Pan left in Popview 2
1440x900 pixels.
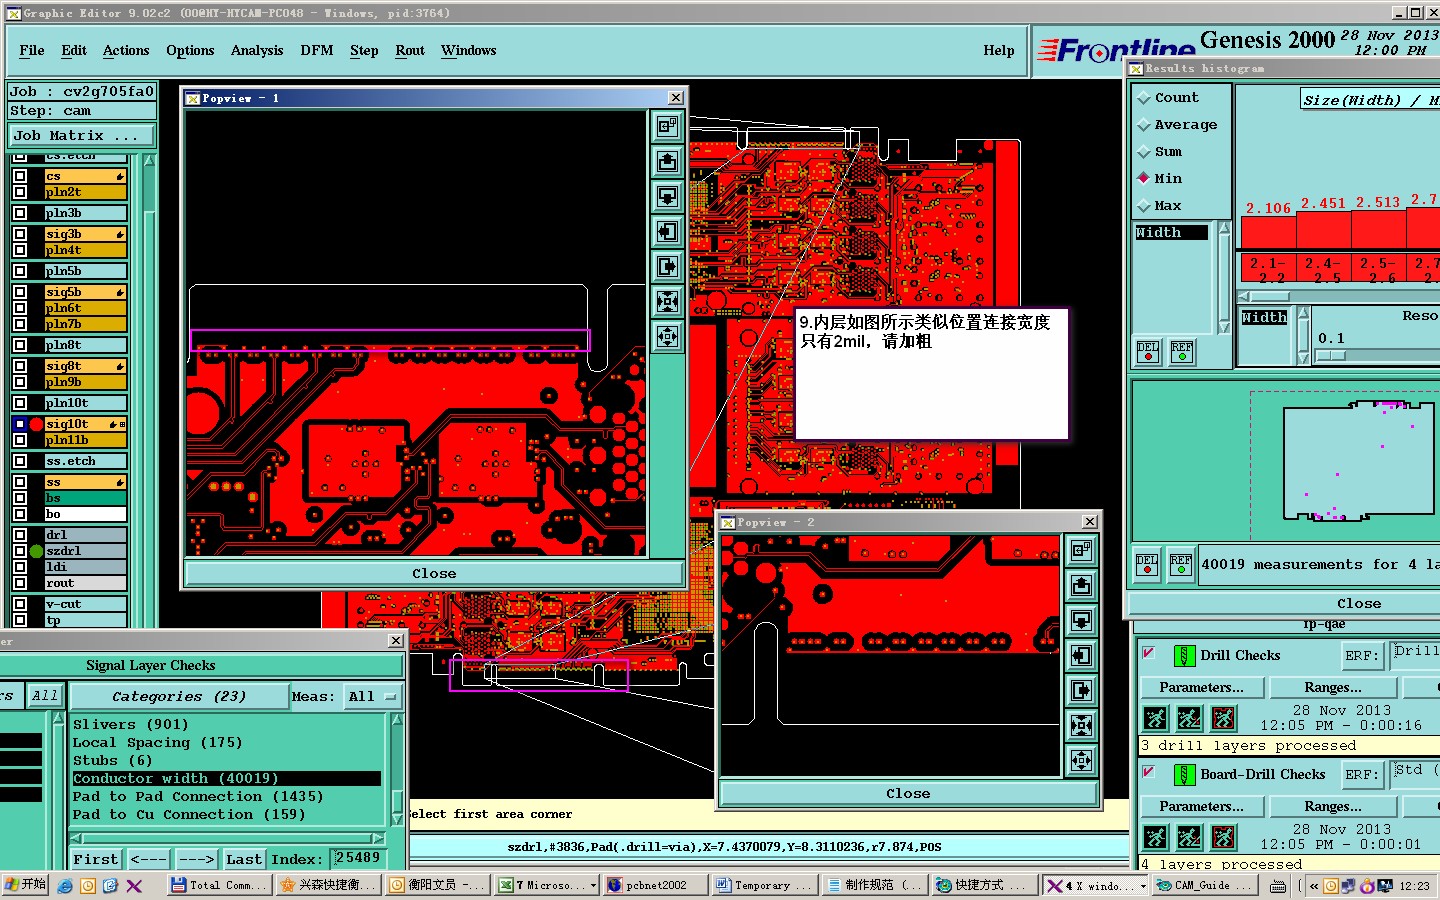[1081, 656]
